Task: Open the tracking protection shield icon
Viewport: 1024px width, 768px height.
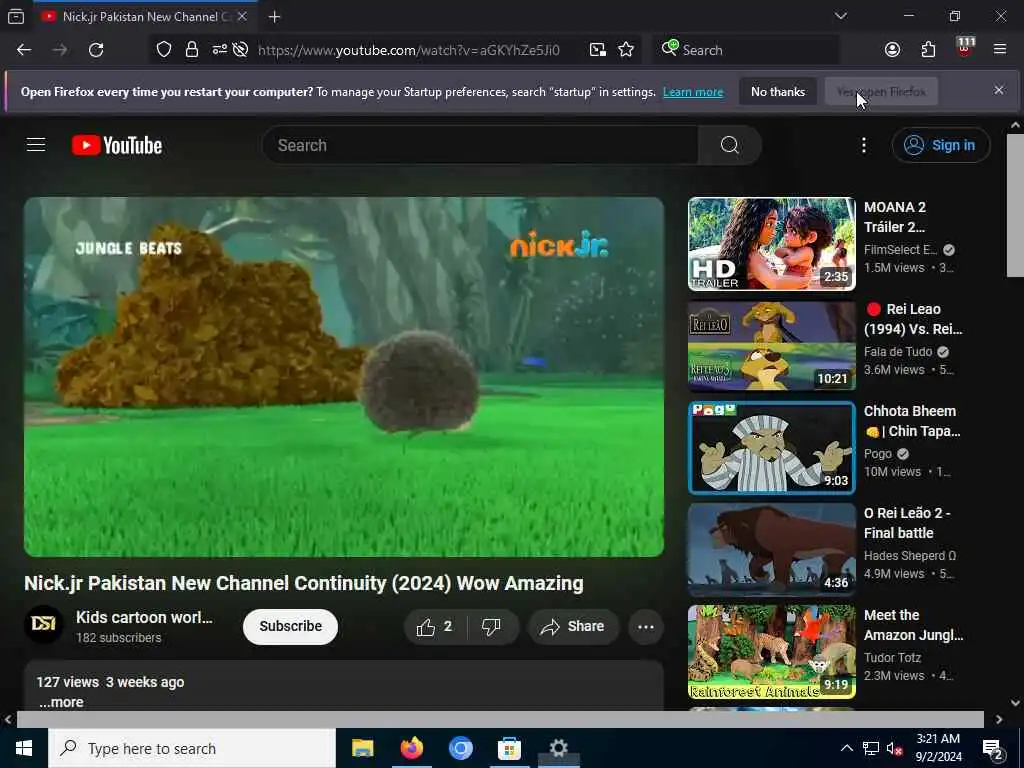Action: click(164, 50)
